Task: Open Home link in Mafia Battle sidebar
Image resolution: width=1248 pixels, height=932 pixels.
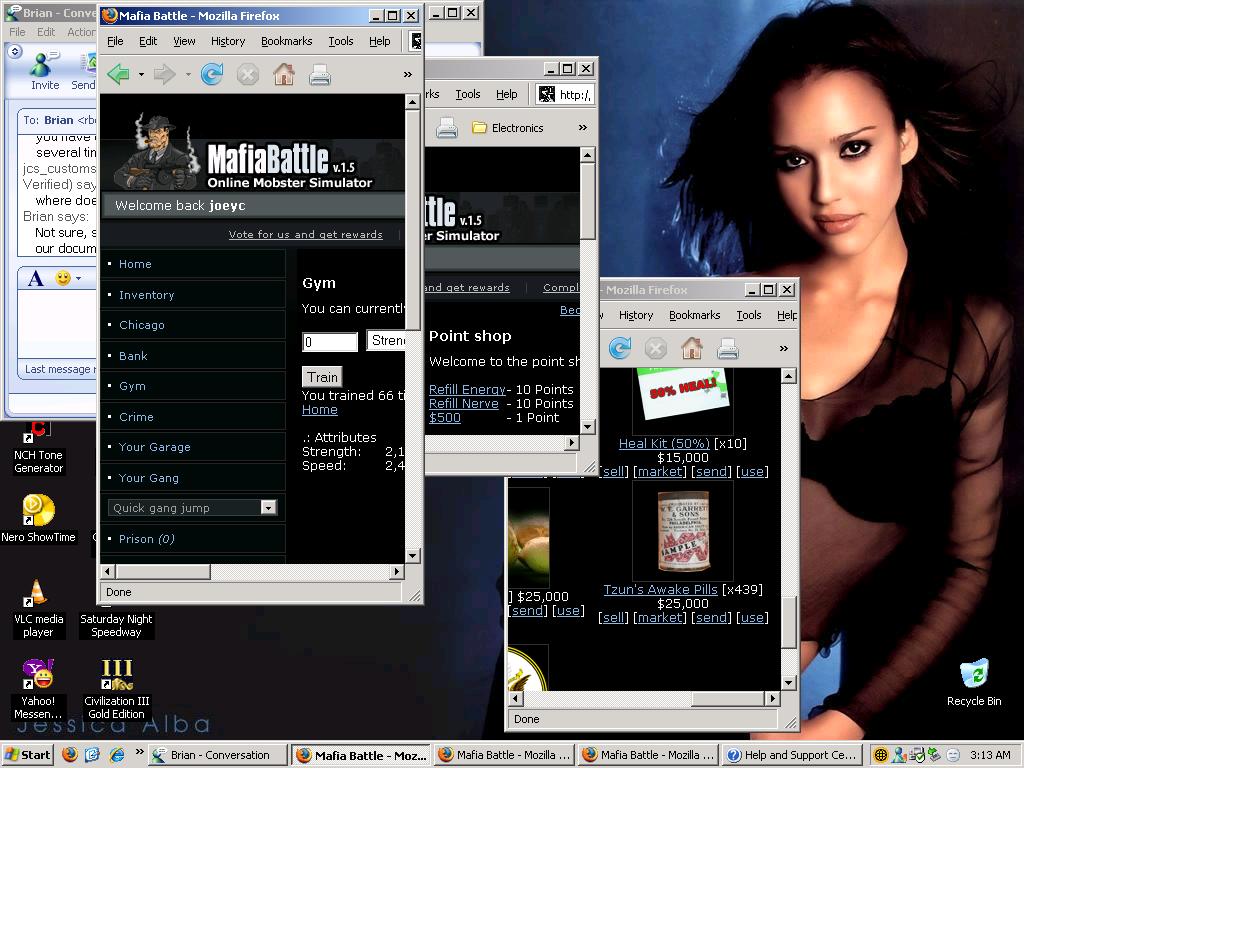Action: tap(135, 264)
